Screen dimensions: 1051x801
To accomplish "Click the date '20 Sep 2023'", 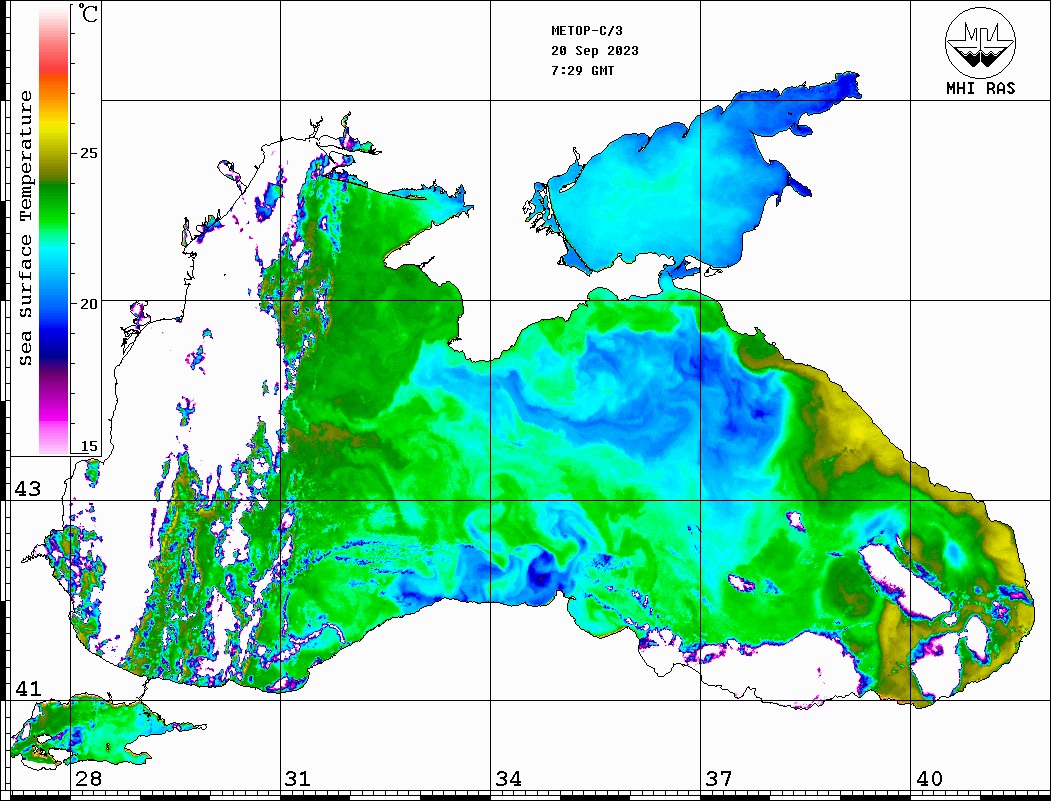I will (595, 51).
